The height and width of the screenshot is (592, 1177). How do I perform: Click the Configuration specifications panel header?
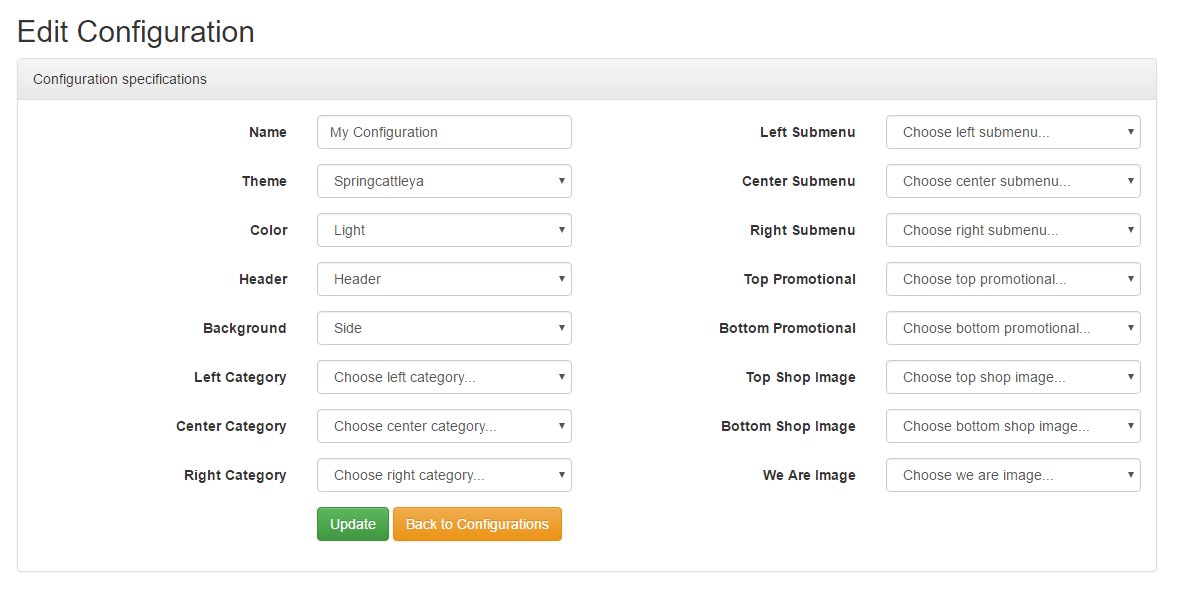tap(587, 80)
